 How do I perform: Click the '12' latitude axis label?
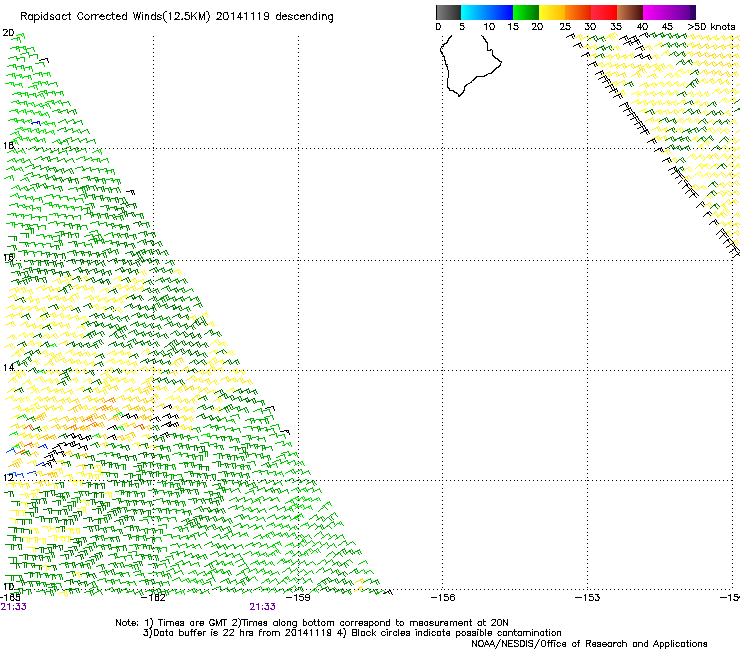coord(8,478)
